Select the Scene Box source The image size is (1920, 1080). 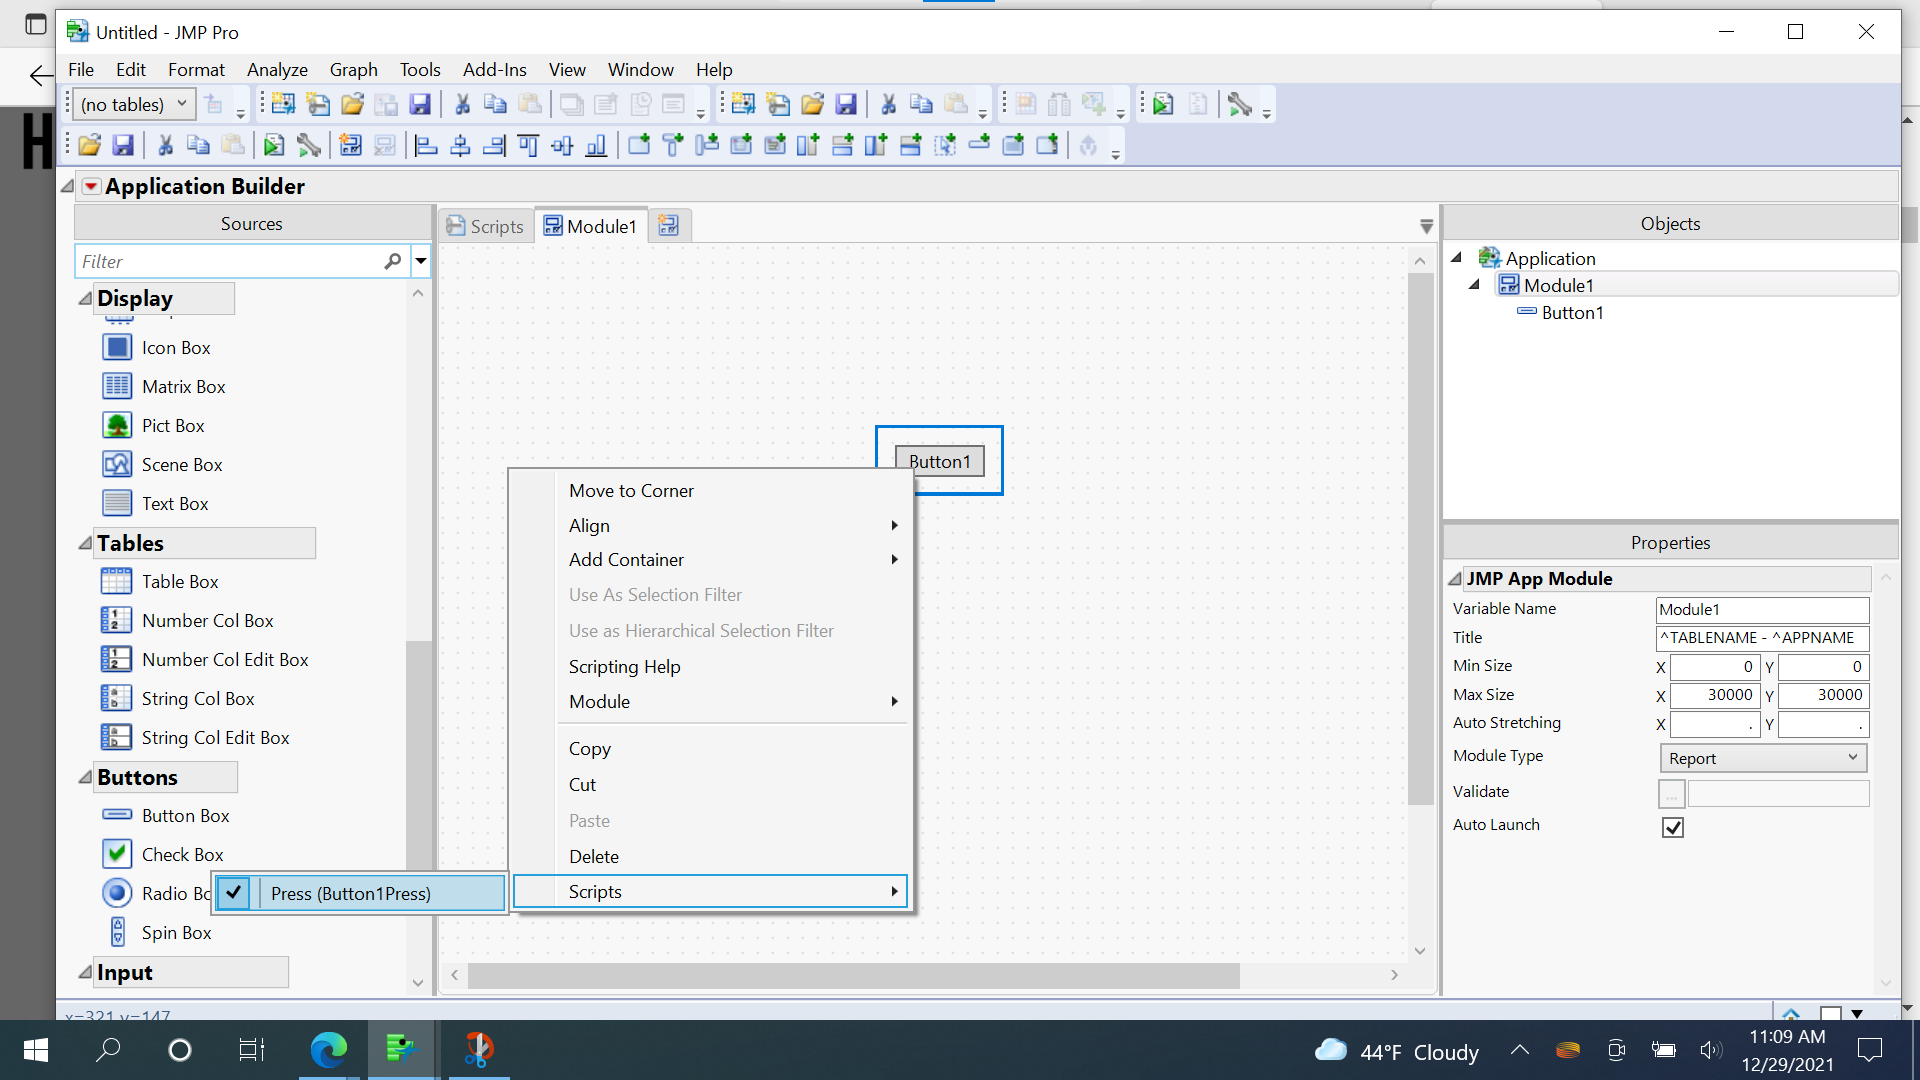point(180,464)
